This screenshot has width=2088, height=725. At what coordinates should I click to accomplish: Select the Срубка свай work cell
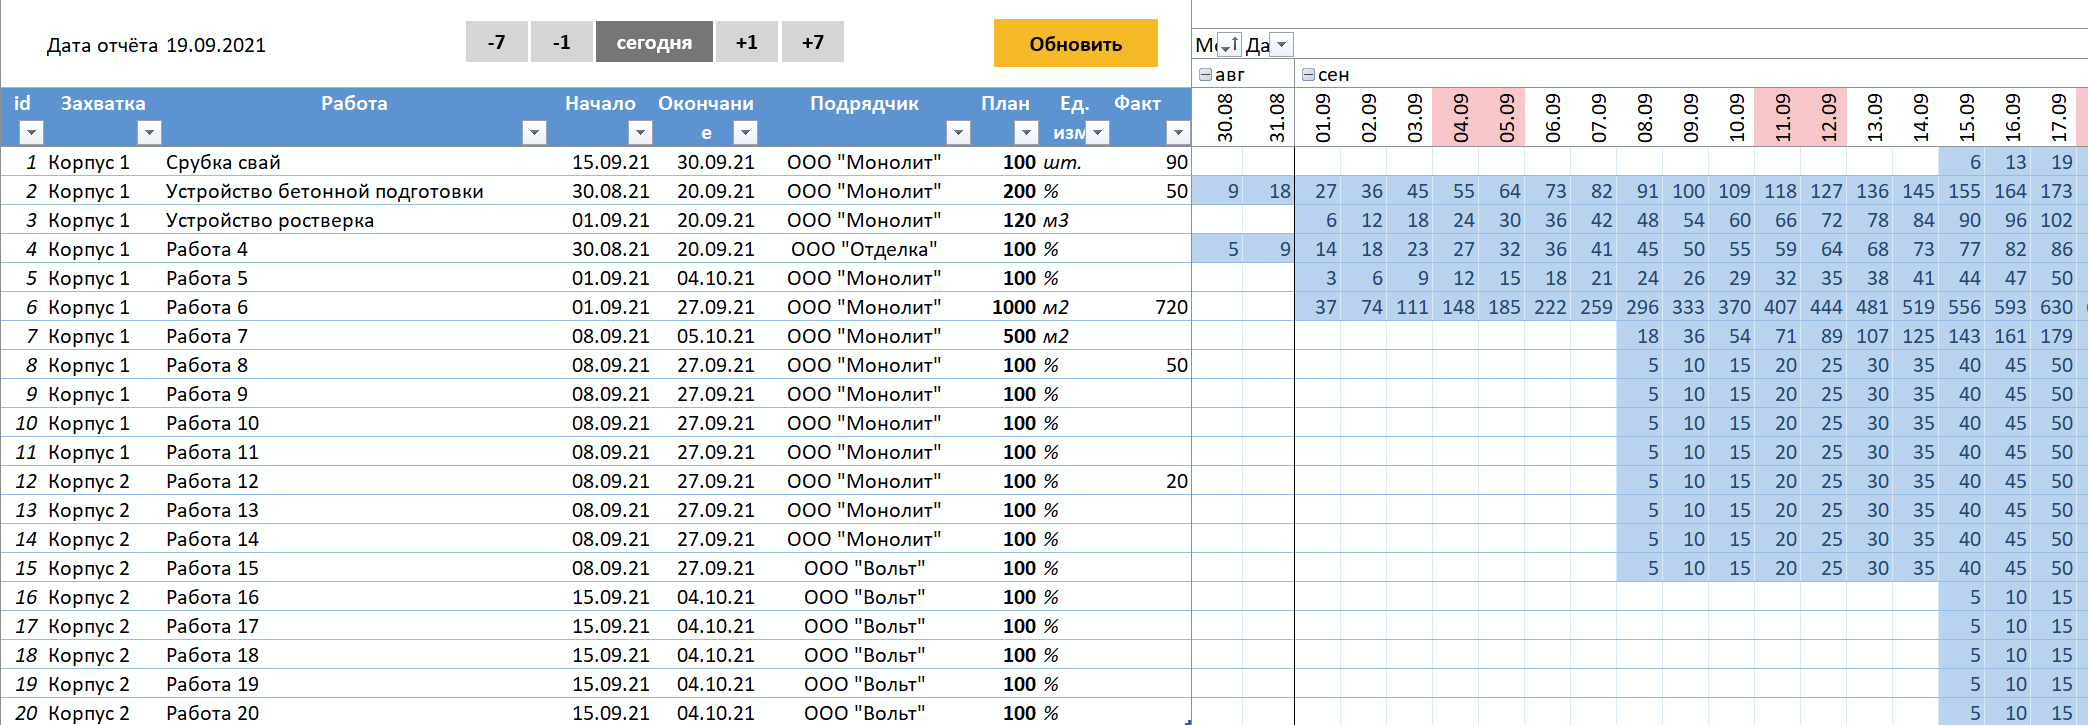(x=223, y=162)
